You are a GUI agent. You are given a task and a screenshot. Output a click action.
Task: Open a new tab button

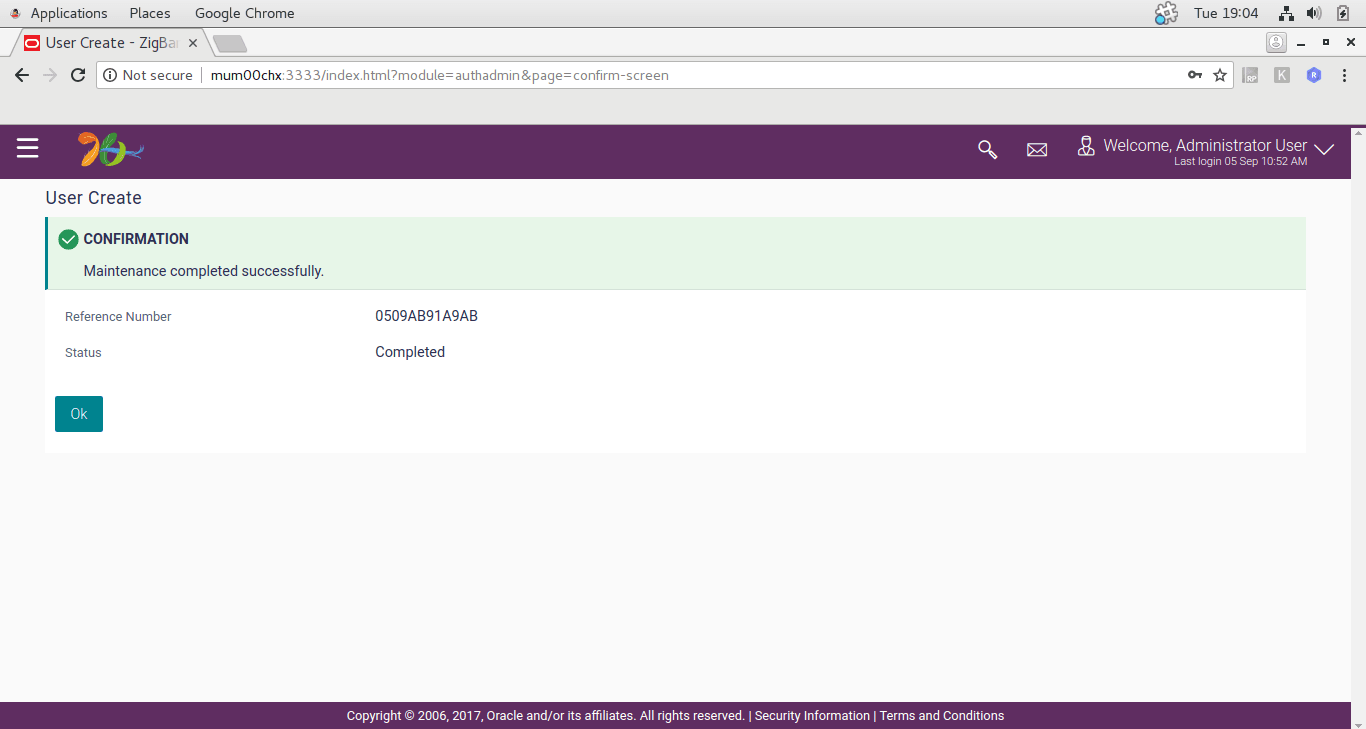(230, 43)
